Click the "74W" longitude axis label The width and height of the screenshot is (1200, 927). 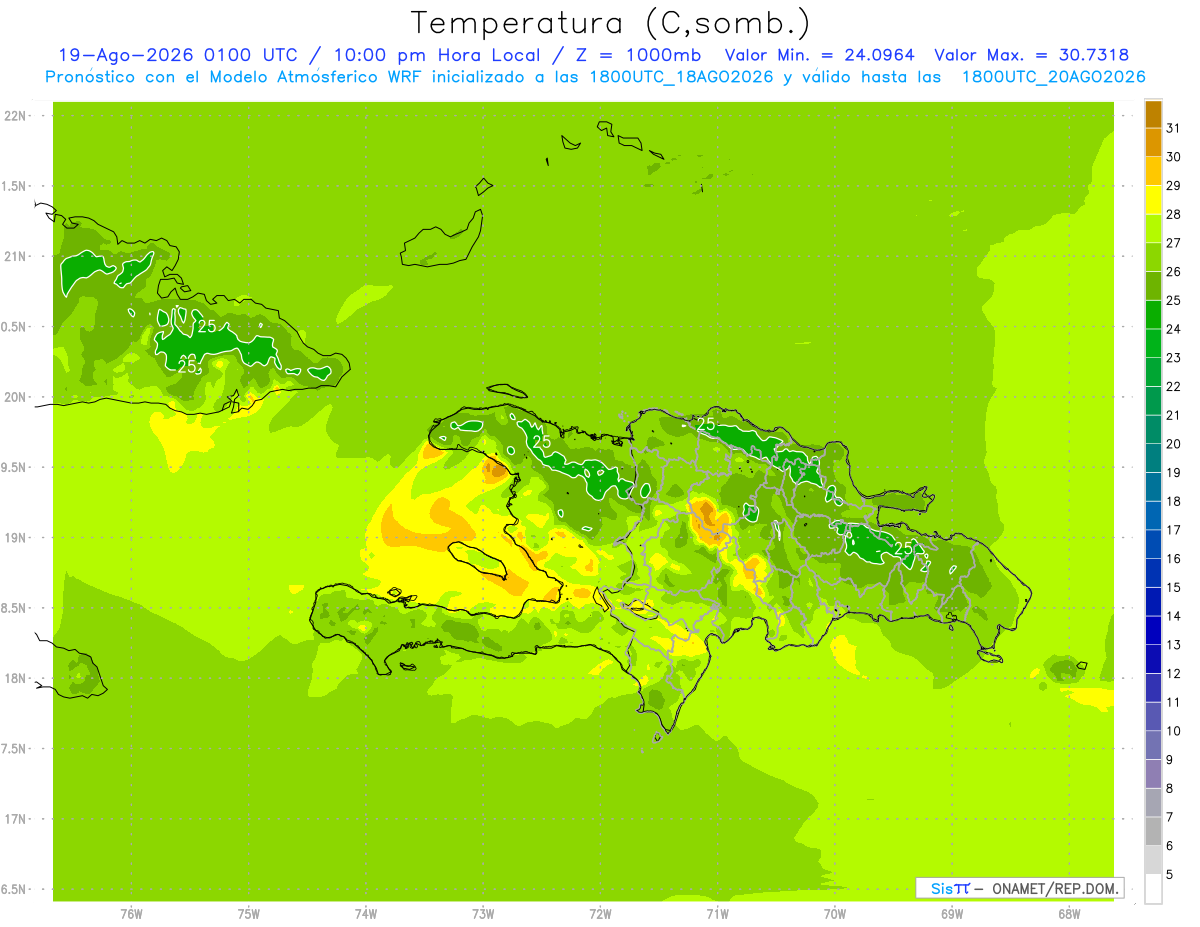(366, 913)
